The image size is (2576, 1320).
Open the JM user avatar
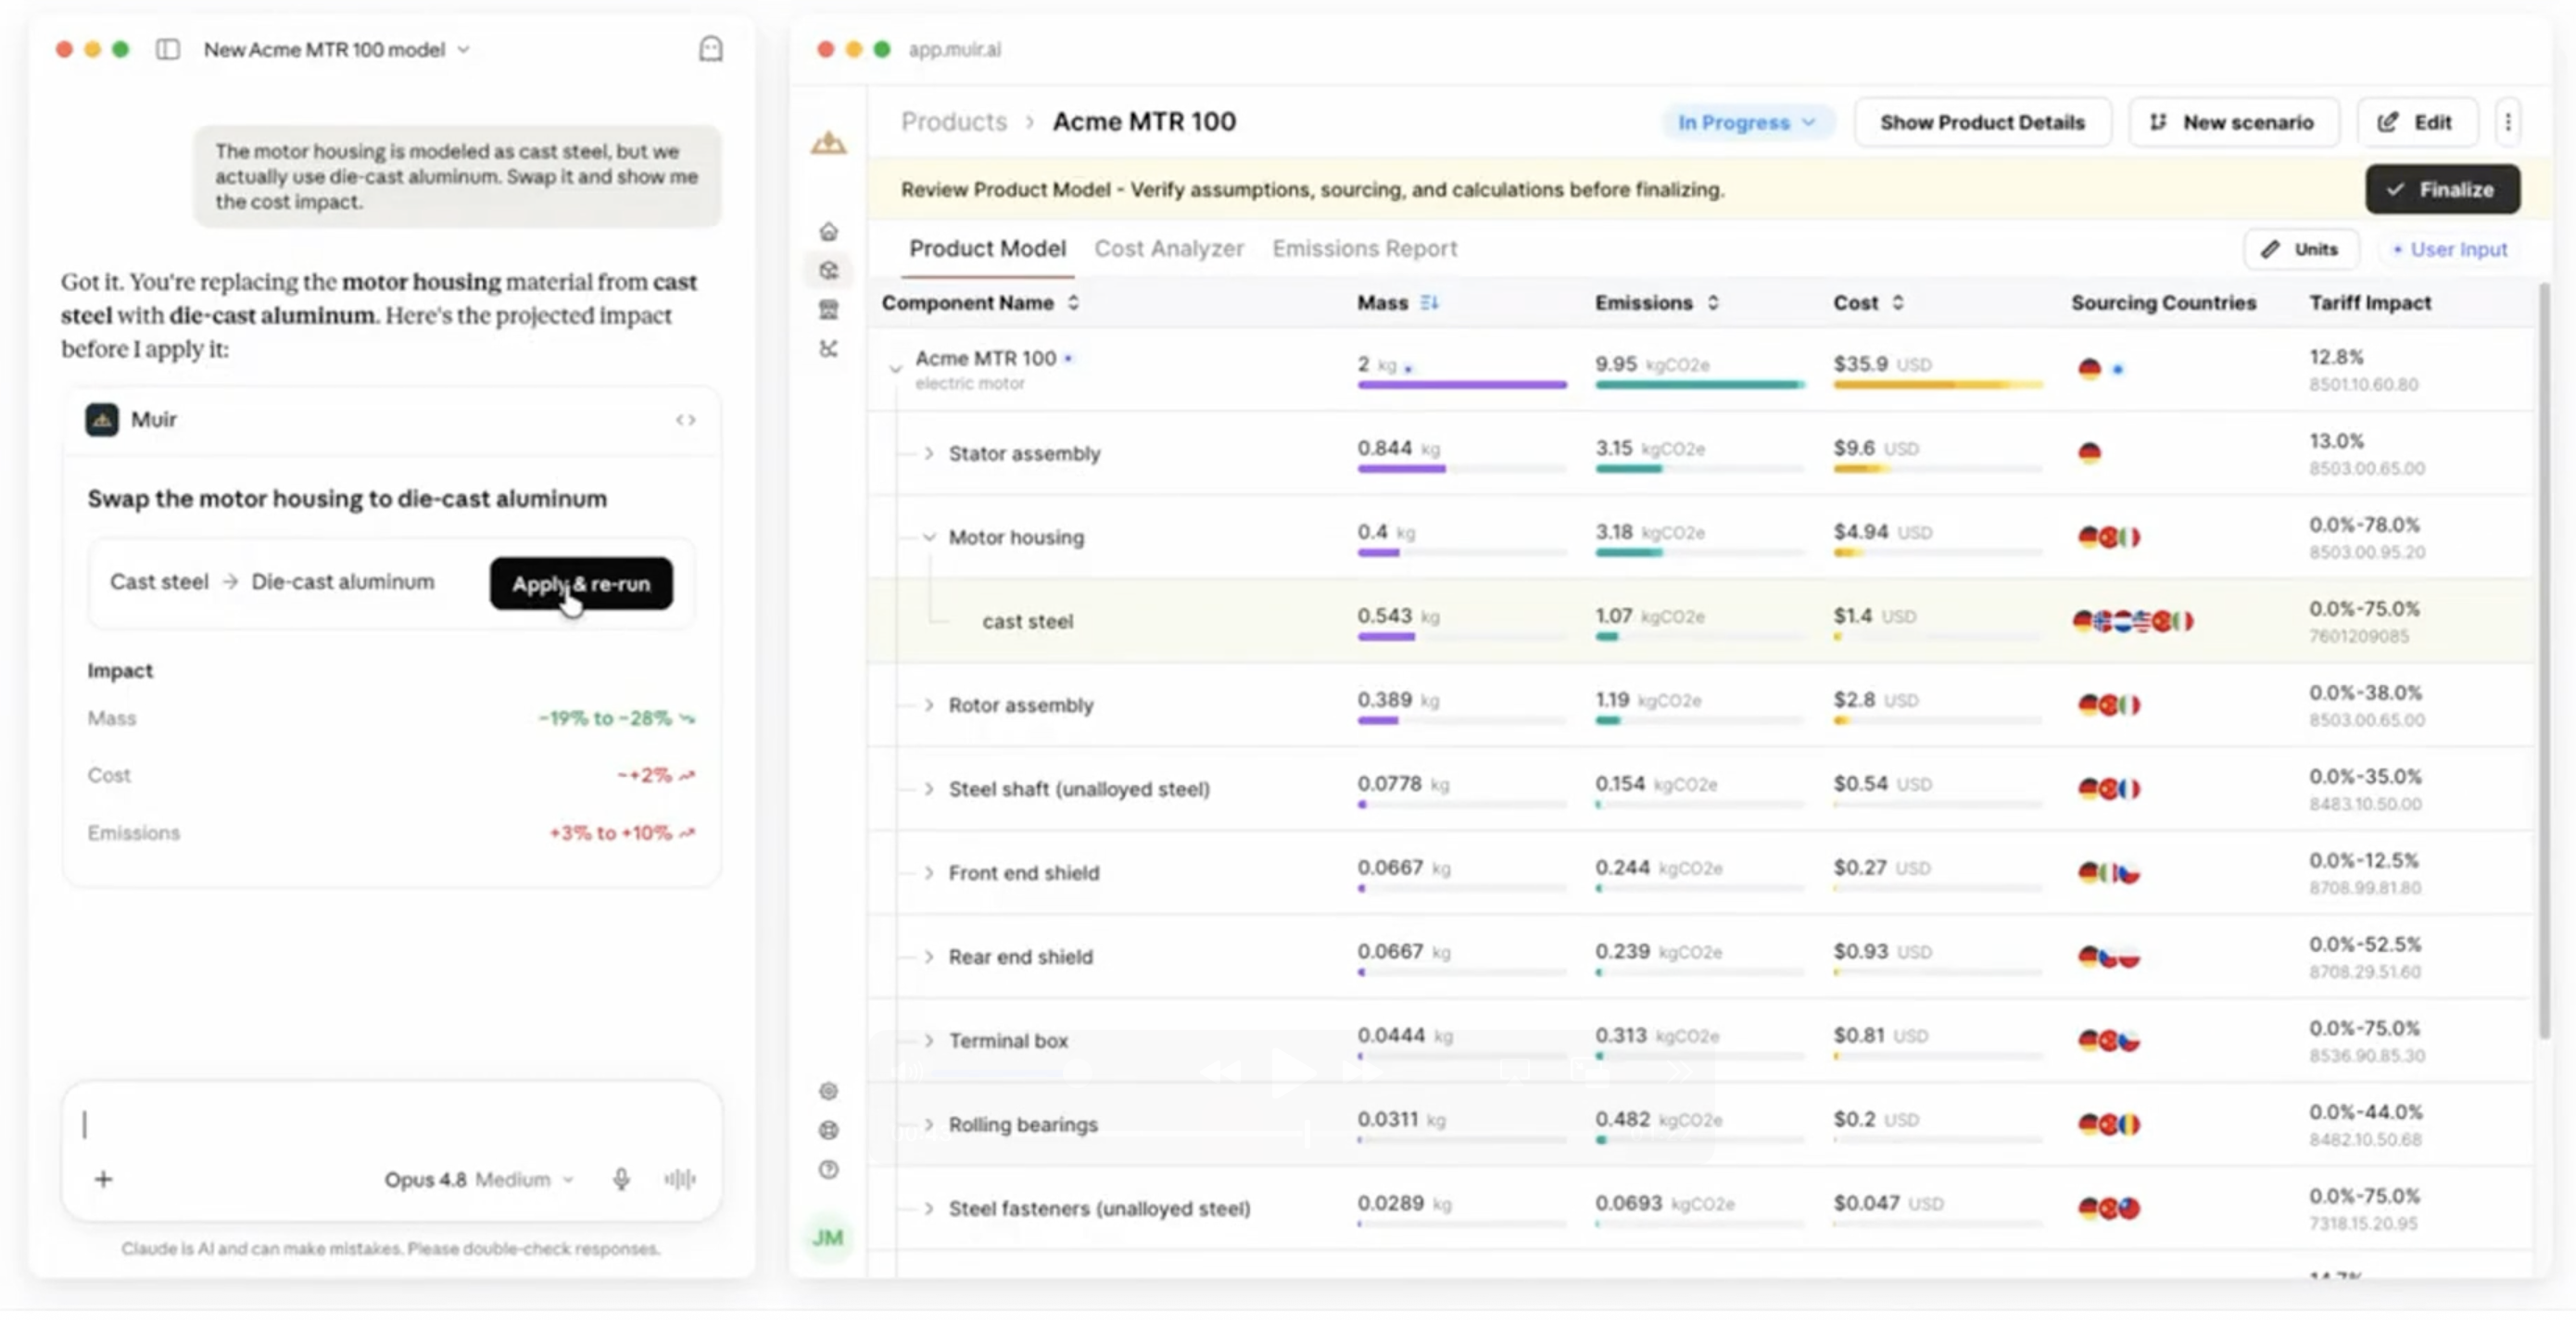(827, 1237)
